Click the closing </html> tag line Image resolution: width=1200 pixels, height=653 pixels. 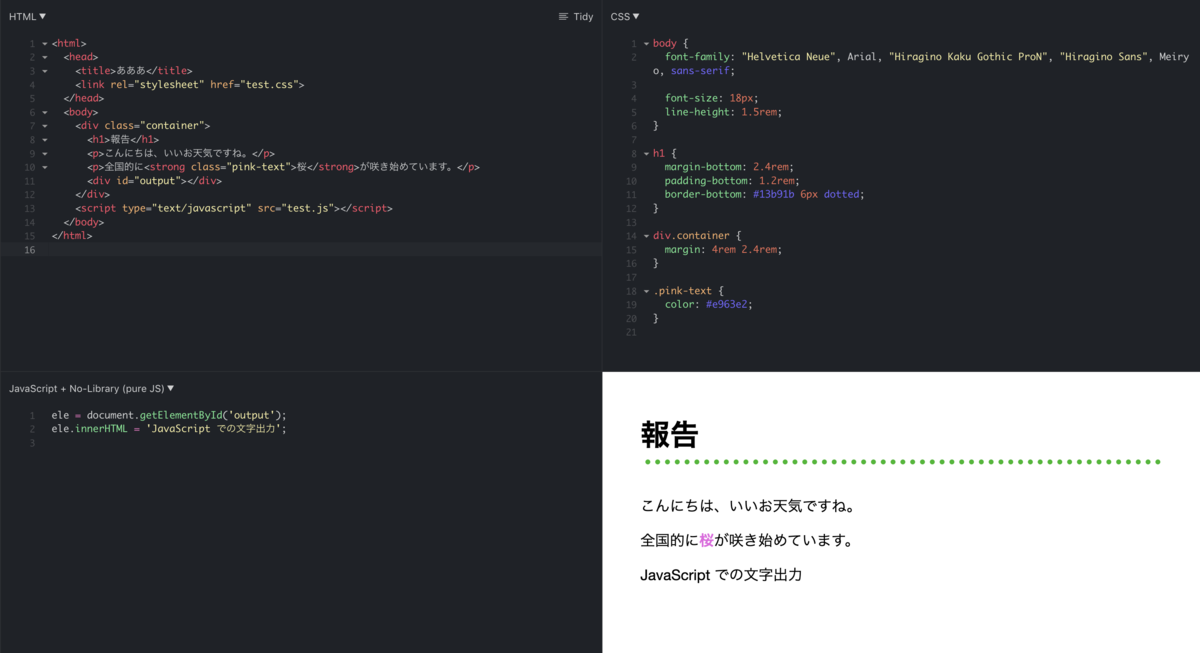72,236
